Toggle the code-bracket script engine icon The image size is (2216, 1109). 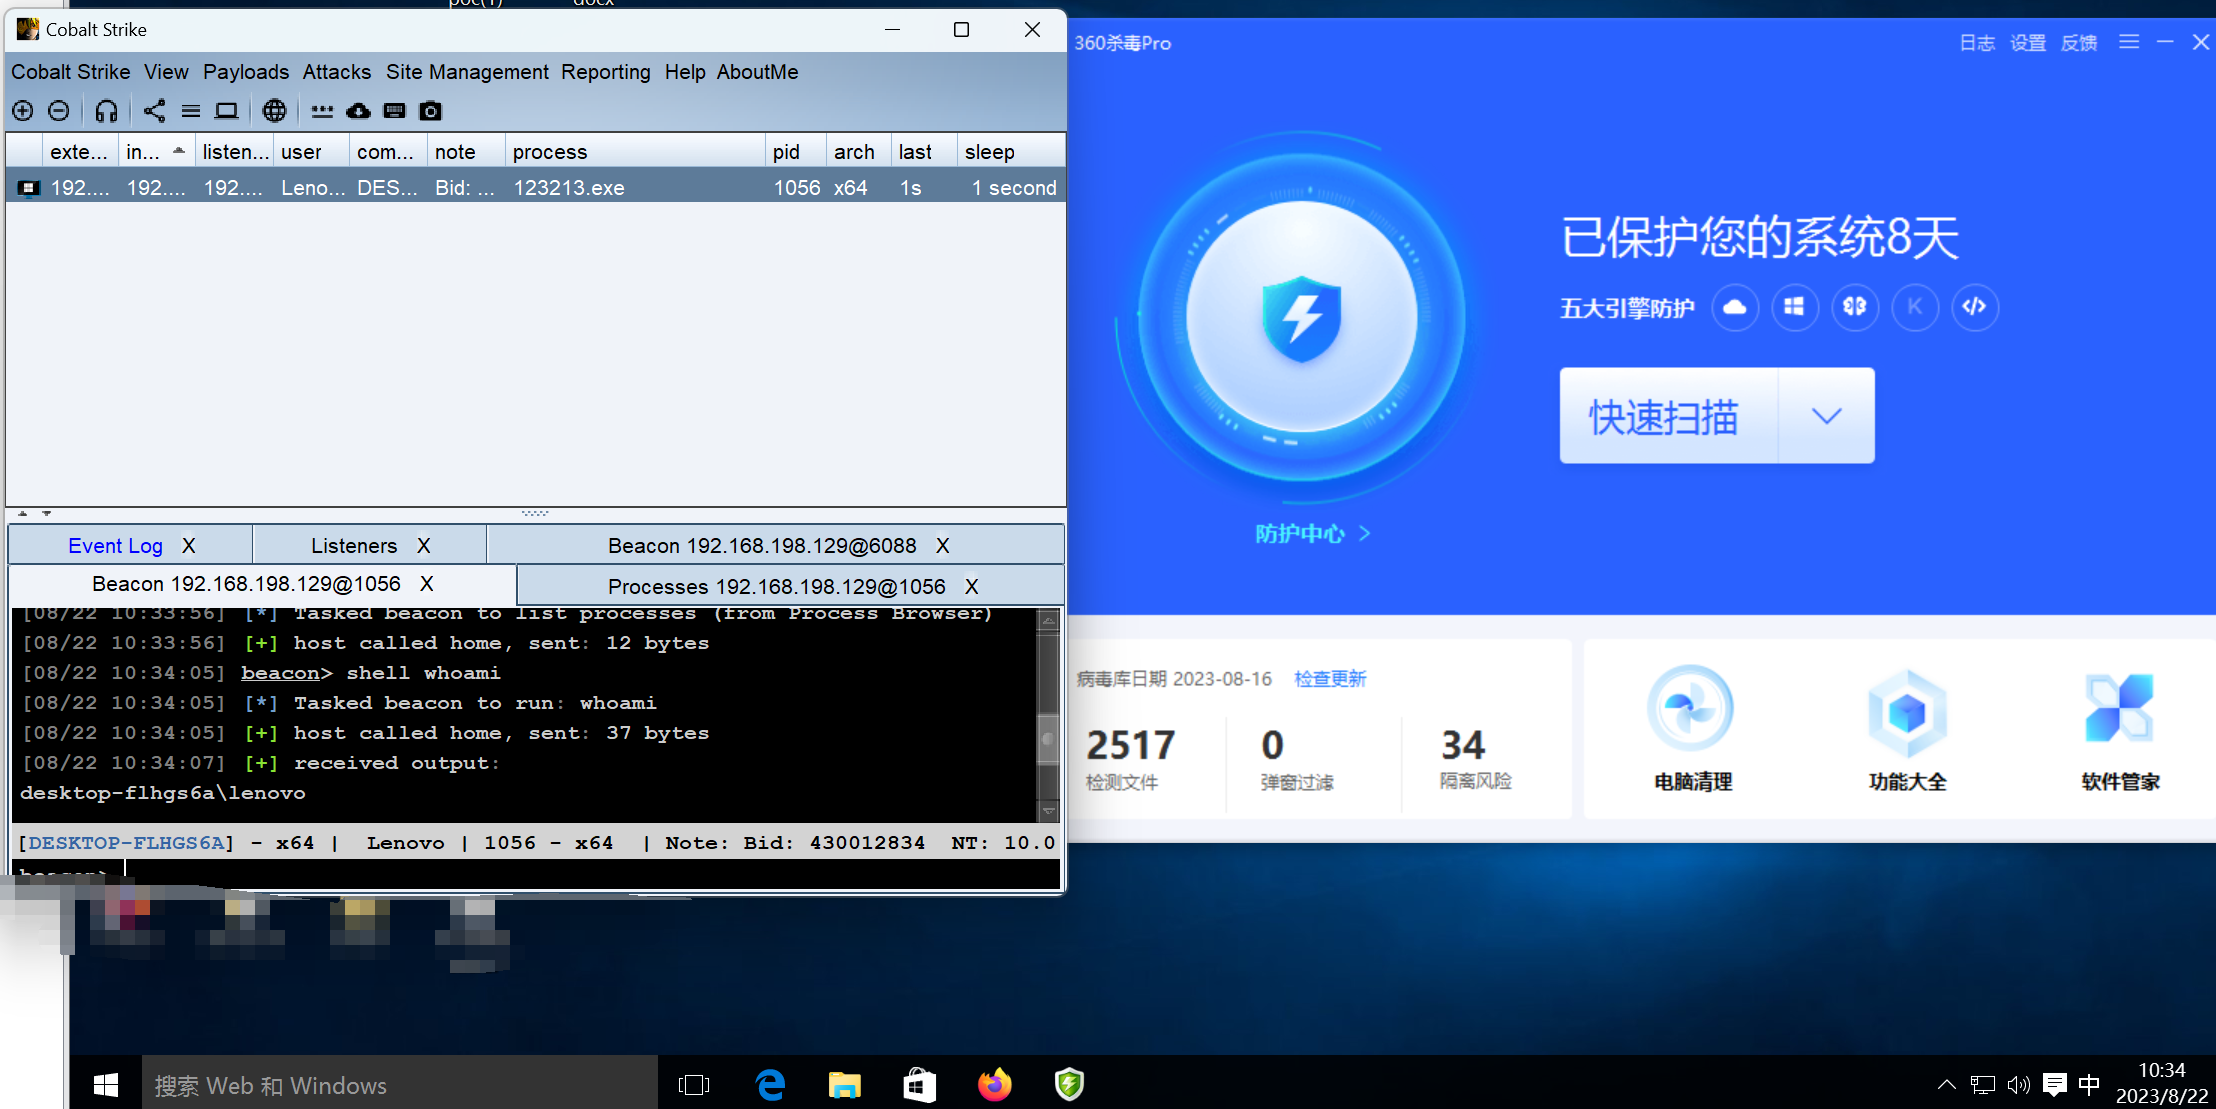coord(1974,307)
